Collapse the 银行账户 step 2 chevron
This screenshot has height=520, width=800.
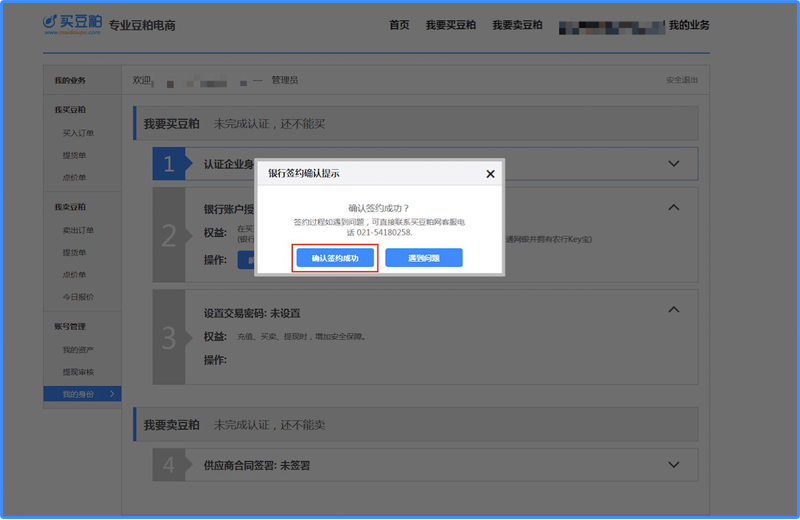pyautogui.click(x=673, y=208)
